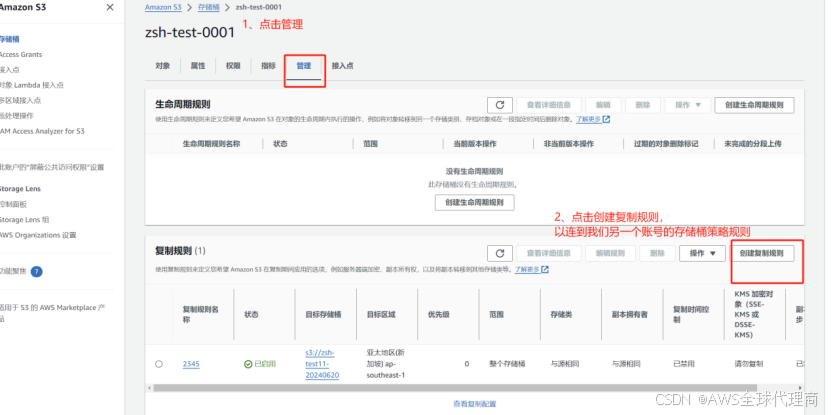831x415 pixels.
Task: Click 创建生命周期规则 button in the empty table
Action: click(474, 202)
